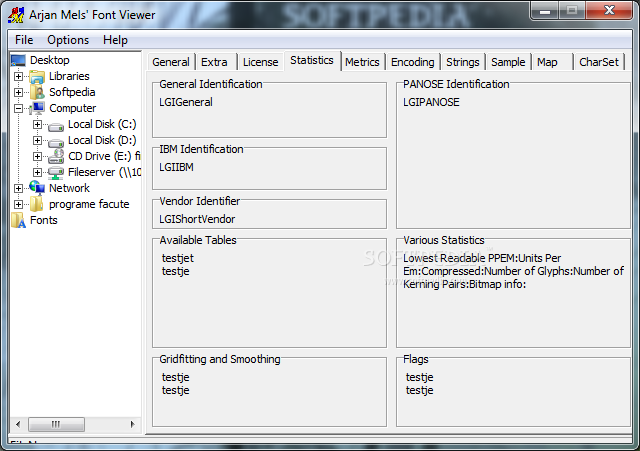Screen dimensions: 640x451
Task: Click the Fonts folder icon
Action: pos(18,220)
